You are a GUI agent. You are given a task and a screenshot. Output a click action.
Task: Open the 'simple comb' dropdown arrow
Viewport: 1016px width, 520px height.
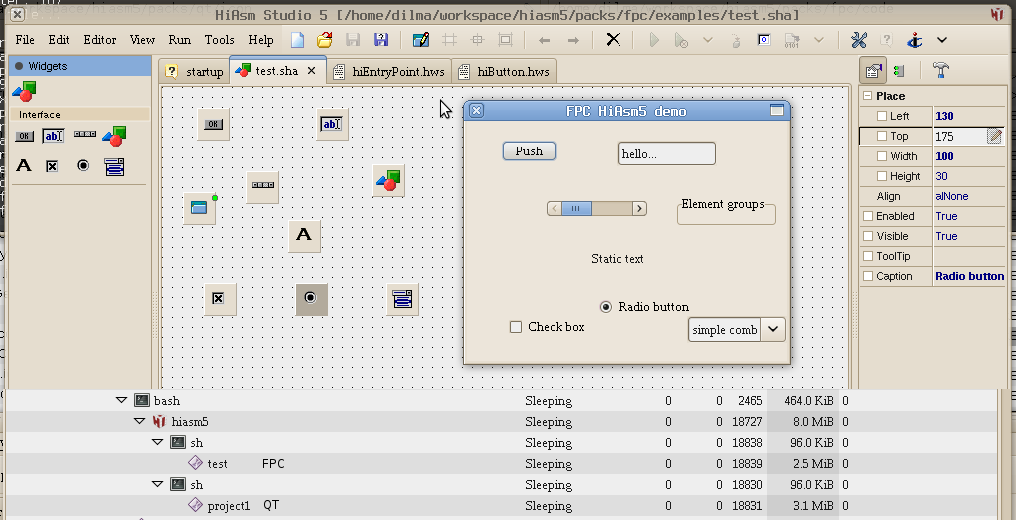tap(773, 329)
